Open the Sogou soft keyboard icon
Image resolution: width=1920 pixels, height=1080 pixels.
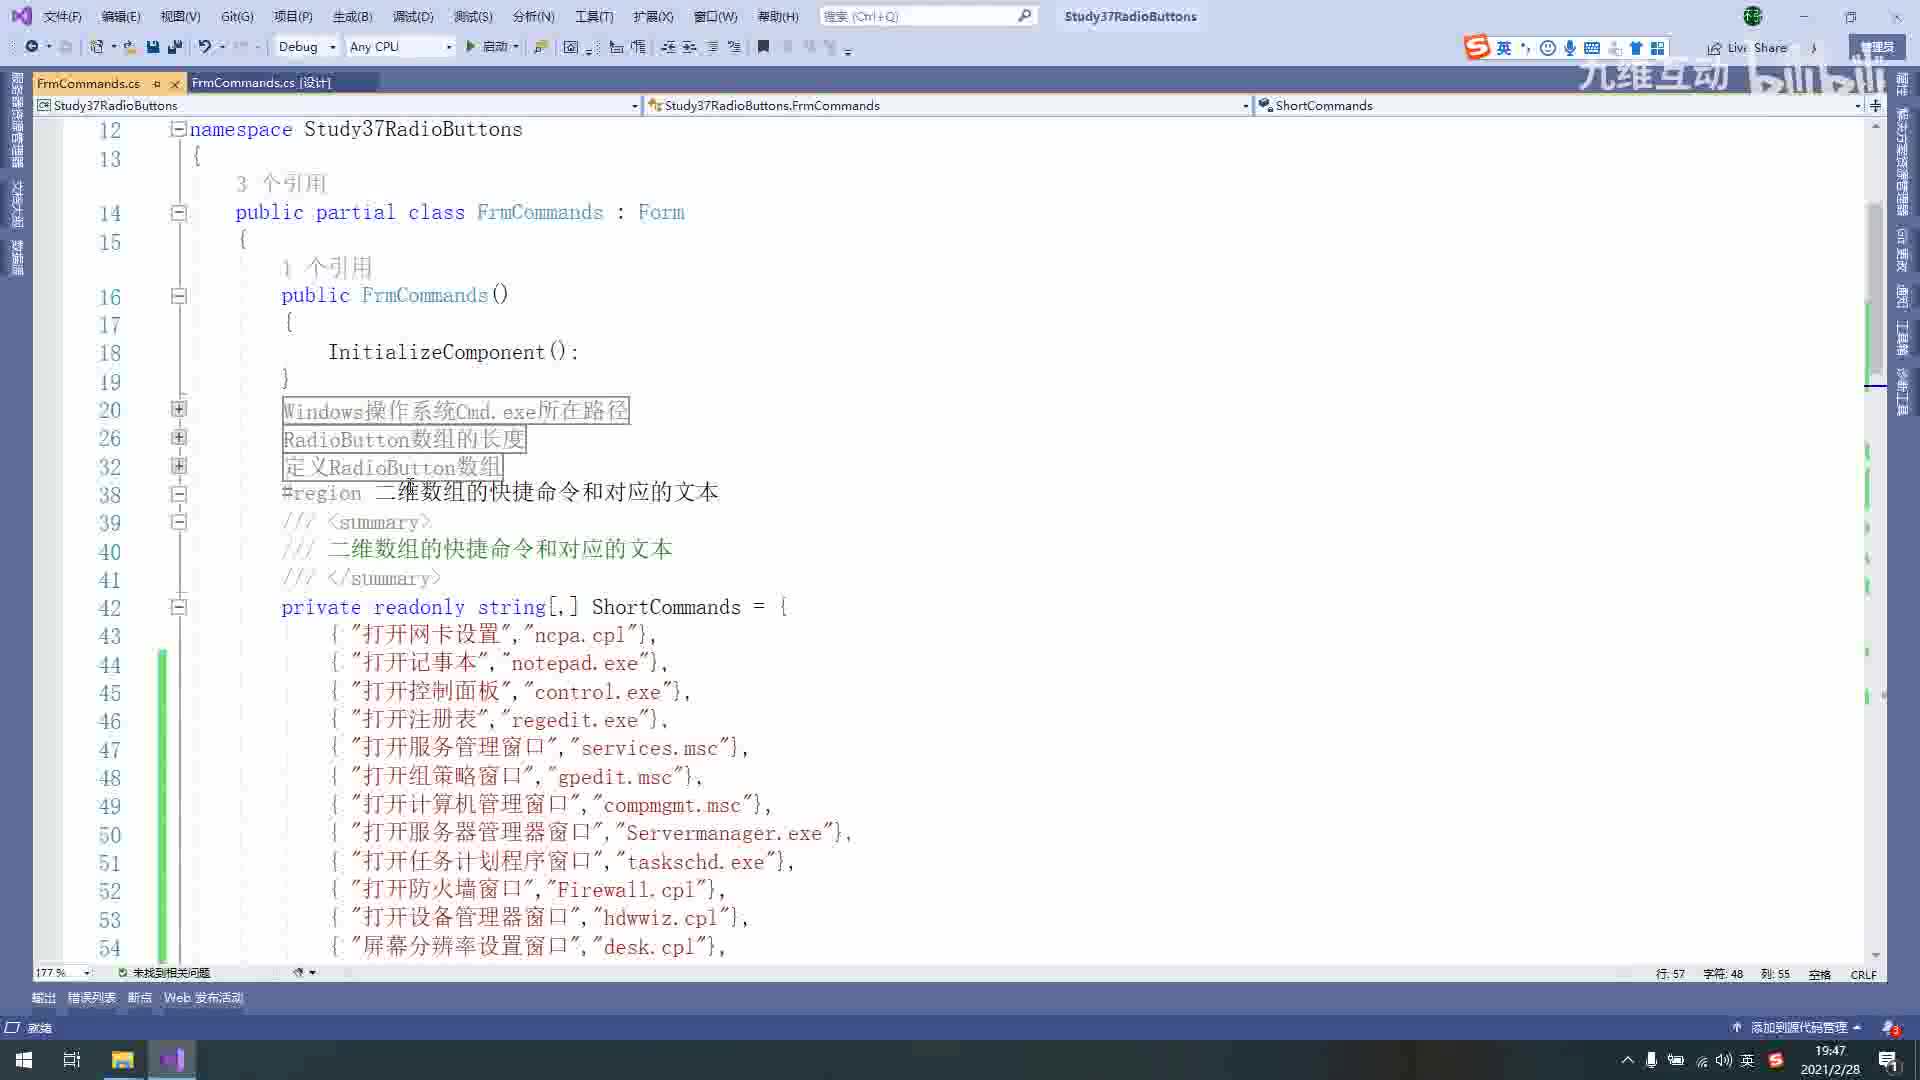tap(1592, 48)
